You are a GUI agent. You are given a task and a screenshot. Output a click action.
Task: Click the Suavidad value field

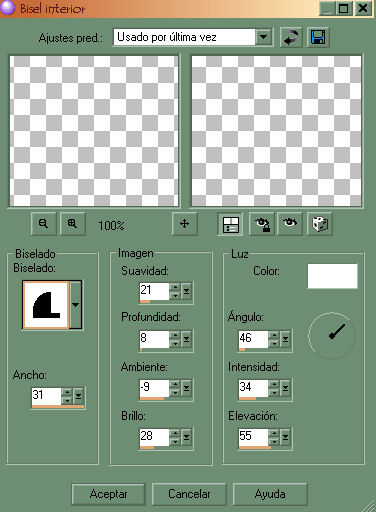[x=154, y=291]
